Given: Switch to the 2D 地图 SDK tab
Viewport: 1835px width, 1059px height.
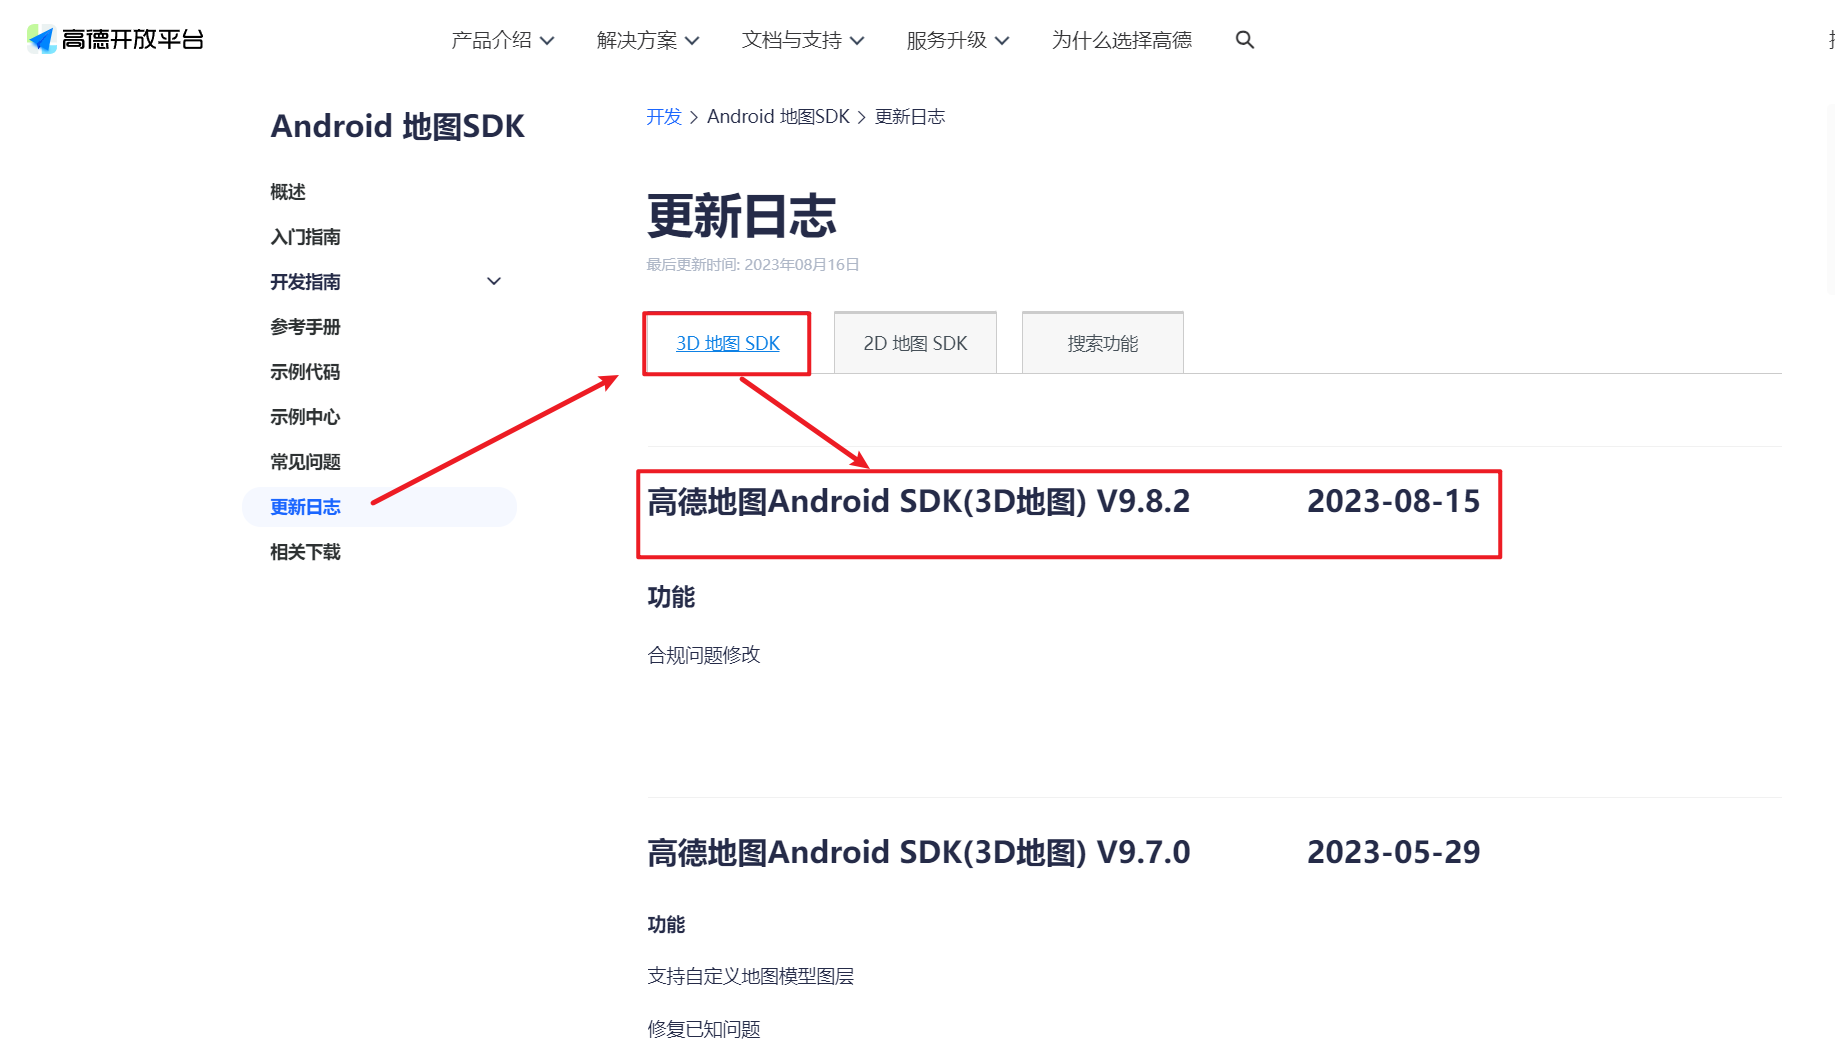Looking at the screenshot, I should (915, 343).
